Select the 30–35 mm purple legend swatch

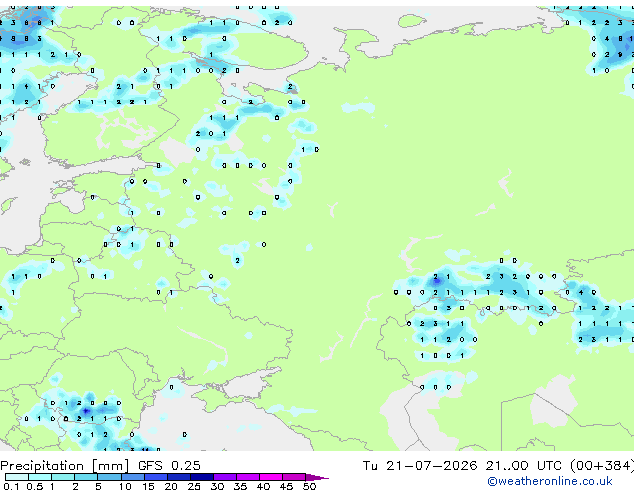pos(225,477)
